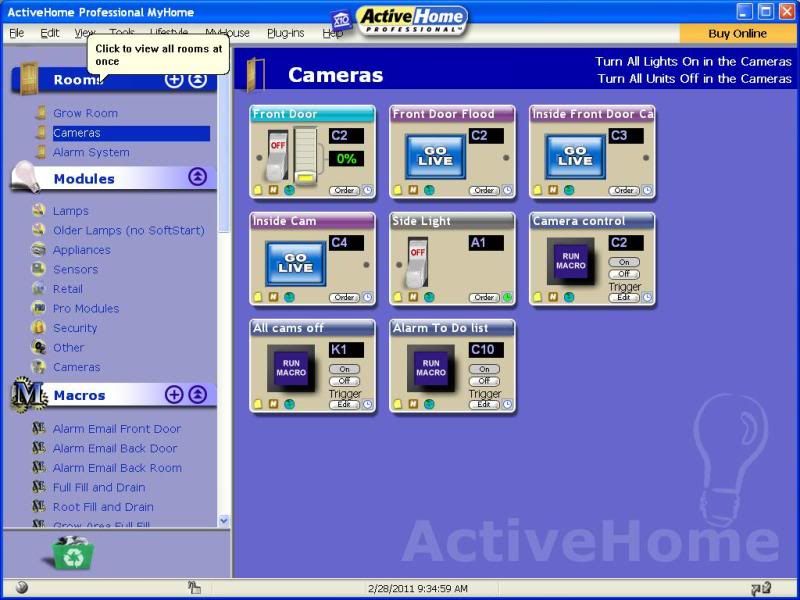Click the Appliances category icon

(x=38, y=249)
